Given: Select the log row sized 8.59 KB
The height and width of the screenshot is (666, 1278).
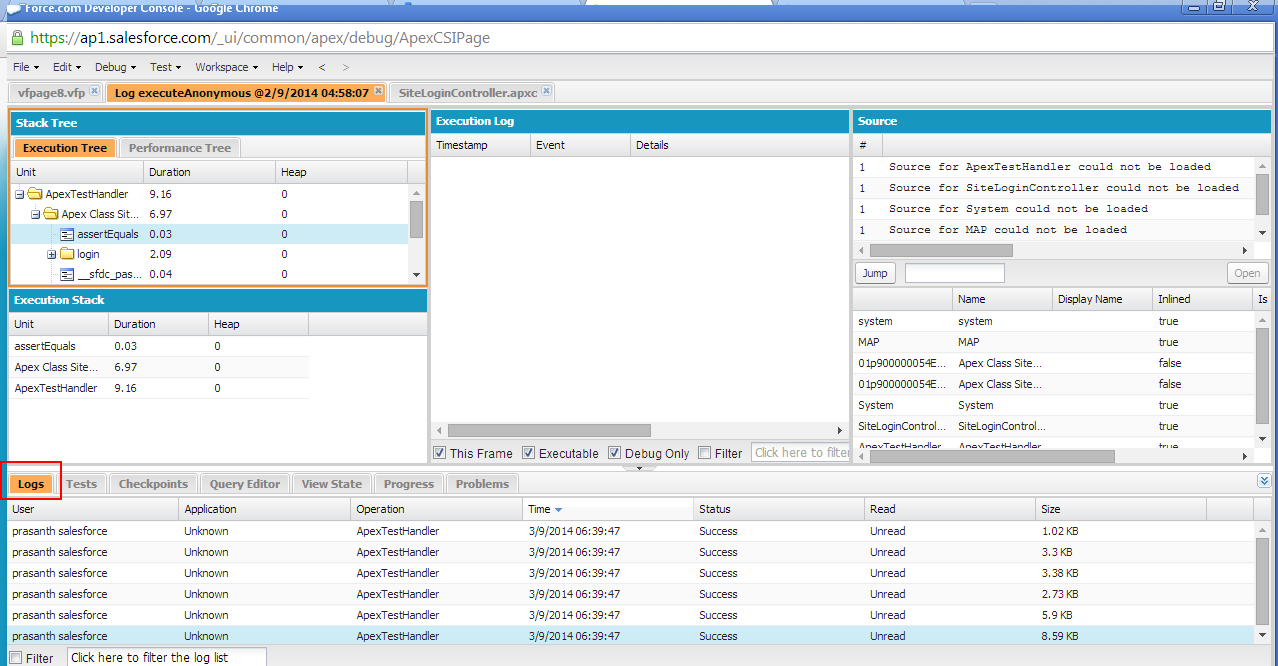Looking at the screenshot, I should (x=630, y=636).
